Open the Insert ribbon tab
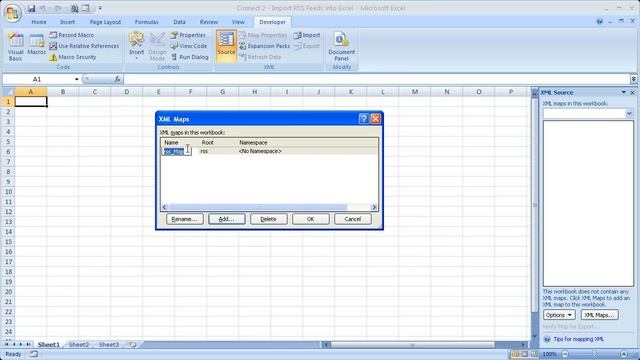The height and width of the screenshot is (360, 640). pos(67,22)
